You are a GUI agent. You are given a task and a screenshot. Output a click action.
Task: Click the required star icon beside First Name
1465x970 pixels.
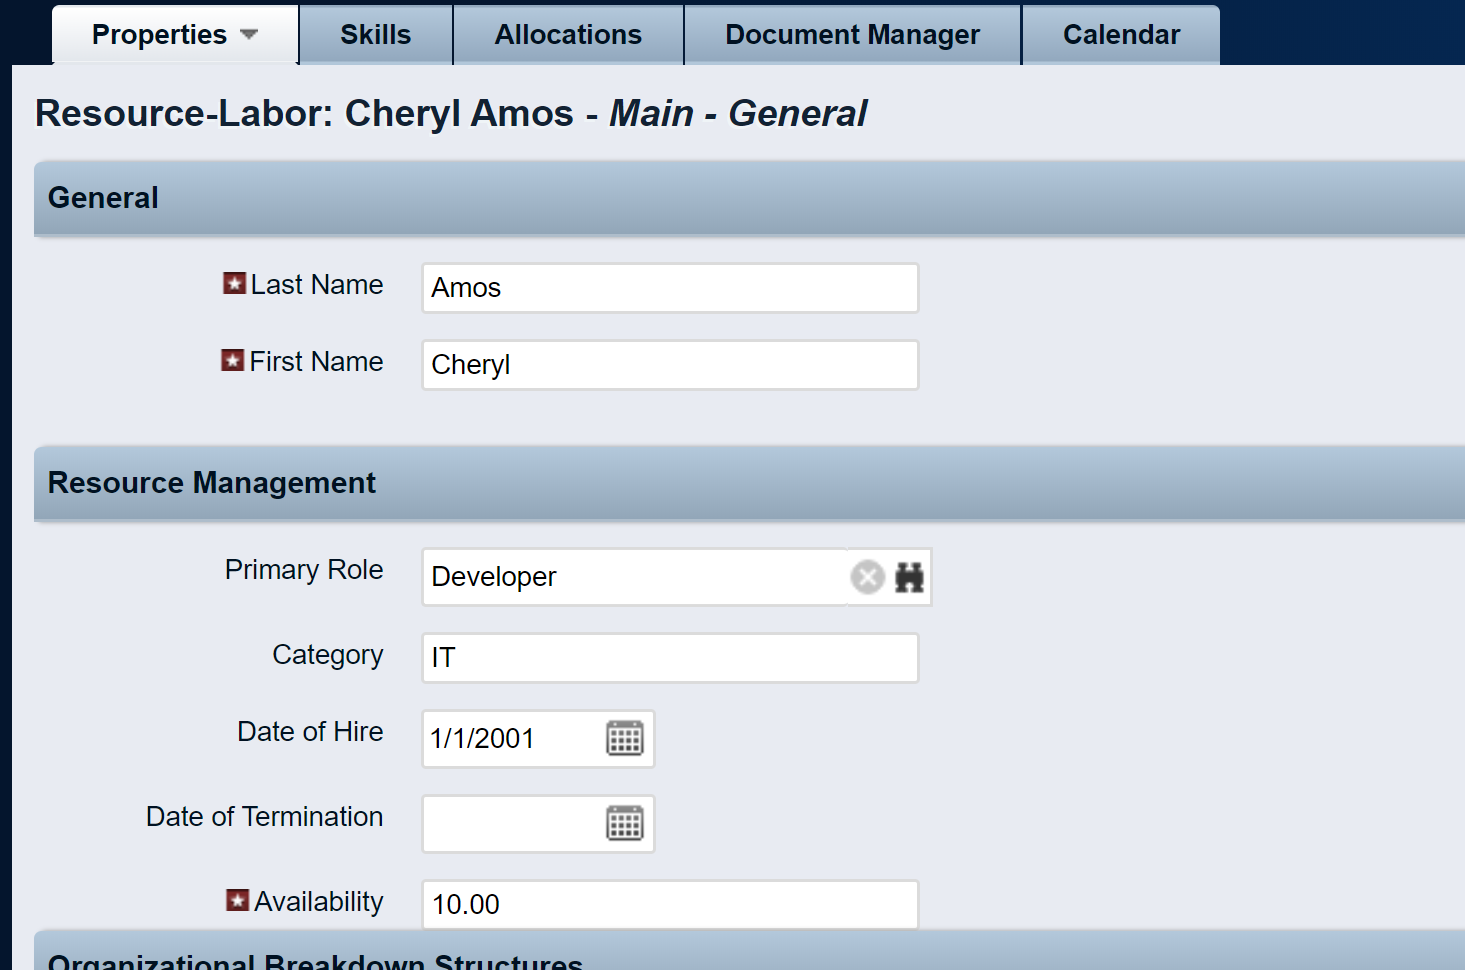tap(233, 360)
